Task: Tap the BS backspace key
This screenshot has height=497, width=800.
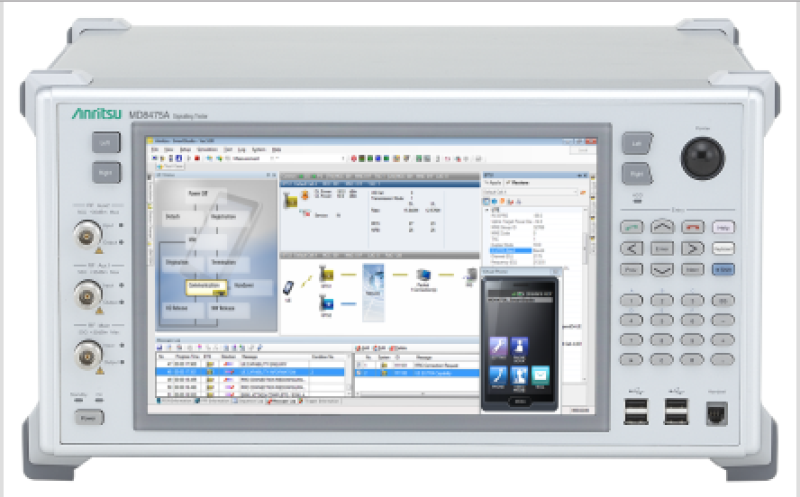Action: click(723, 301)
